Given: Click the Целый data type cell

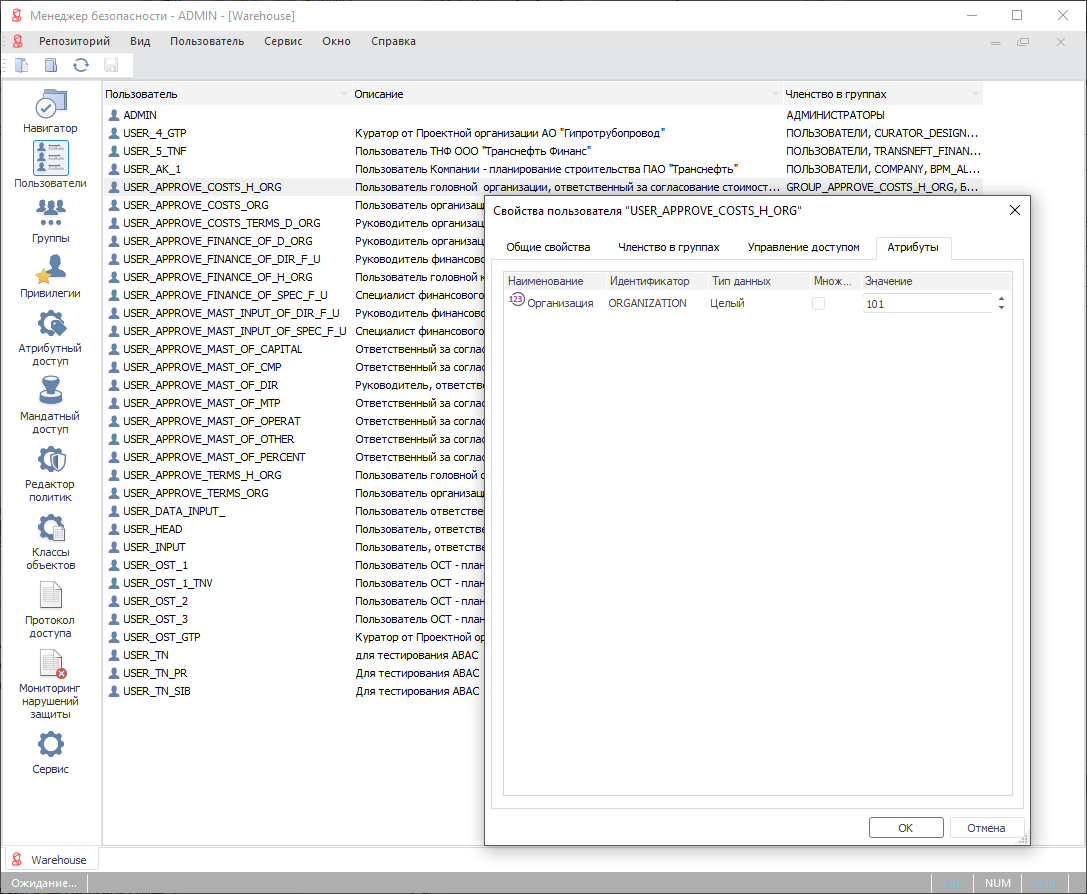Looking at the screenshot, I should 727,303.
